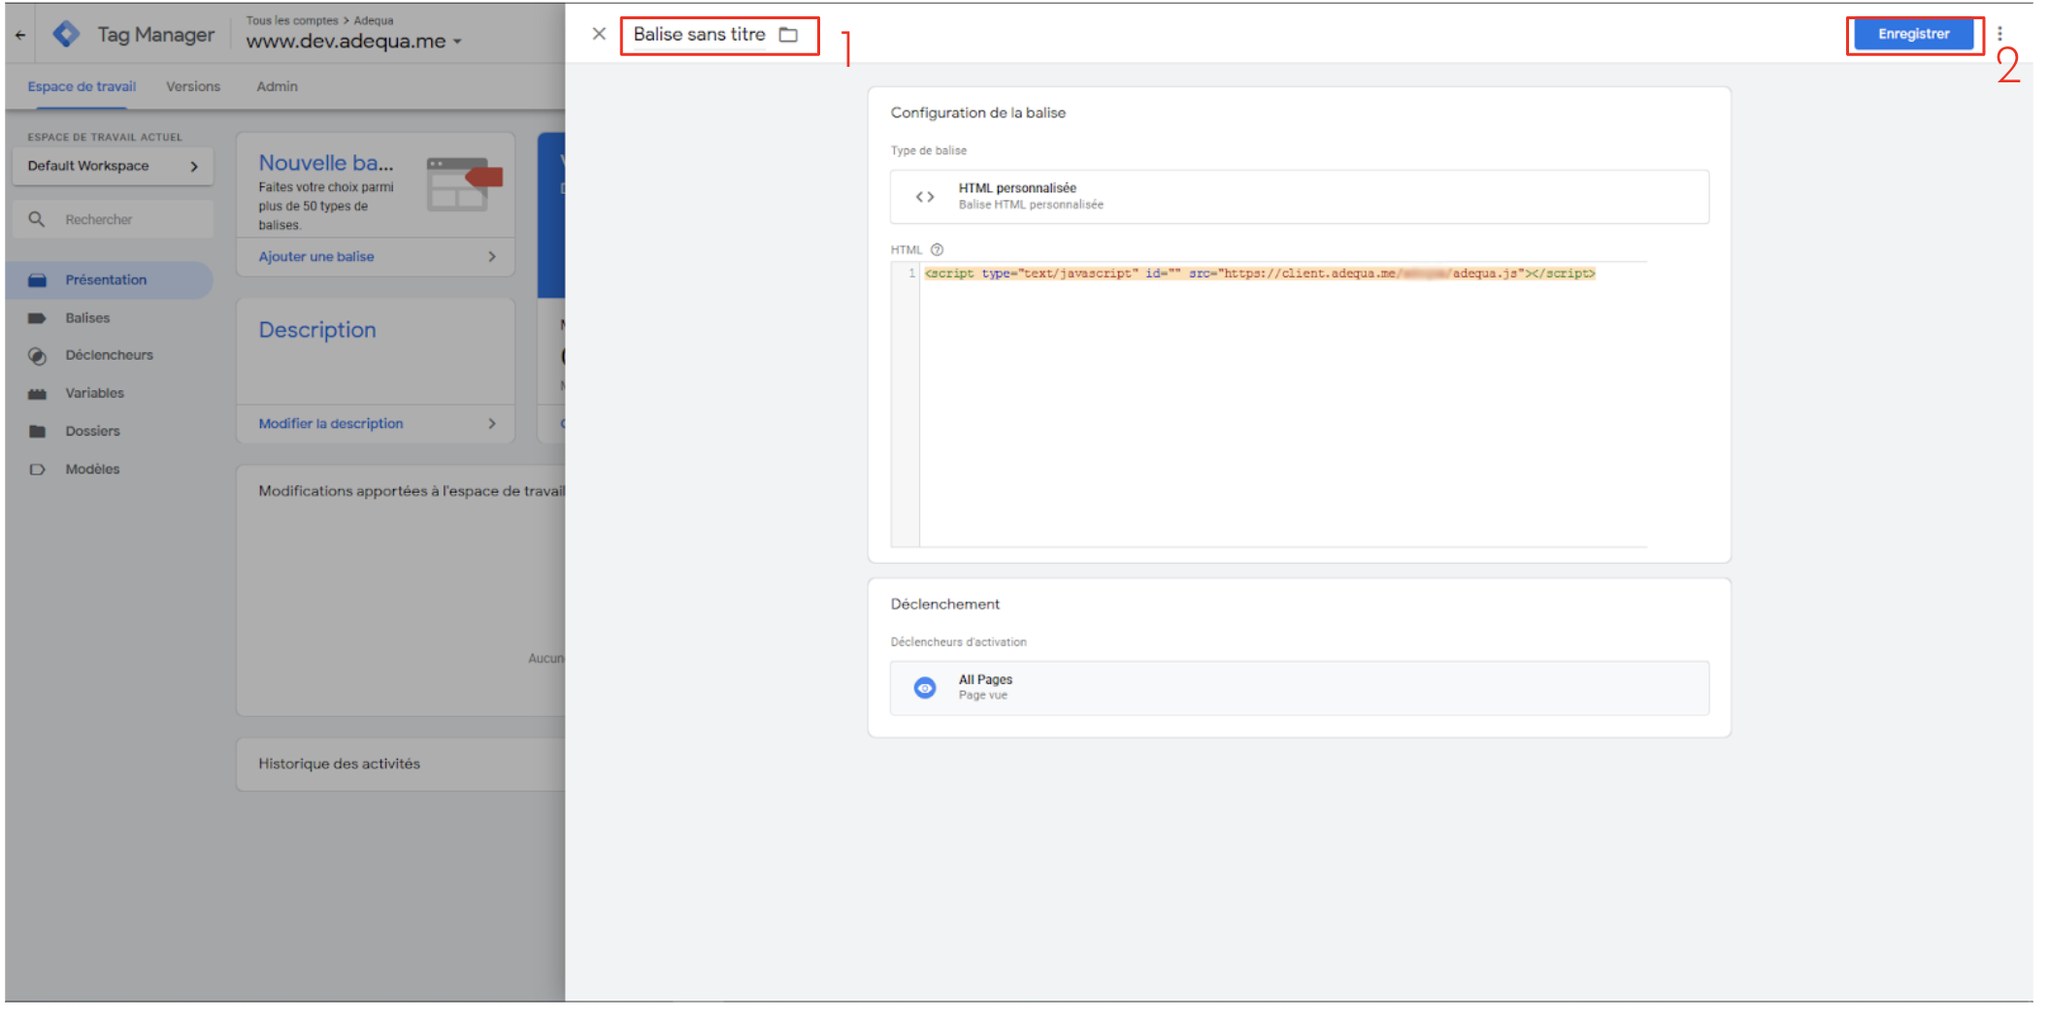
Task: Click the Modèles template icon
Action: 37,469
